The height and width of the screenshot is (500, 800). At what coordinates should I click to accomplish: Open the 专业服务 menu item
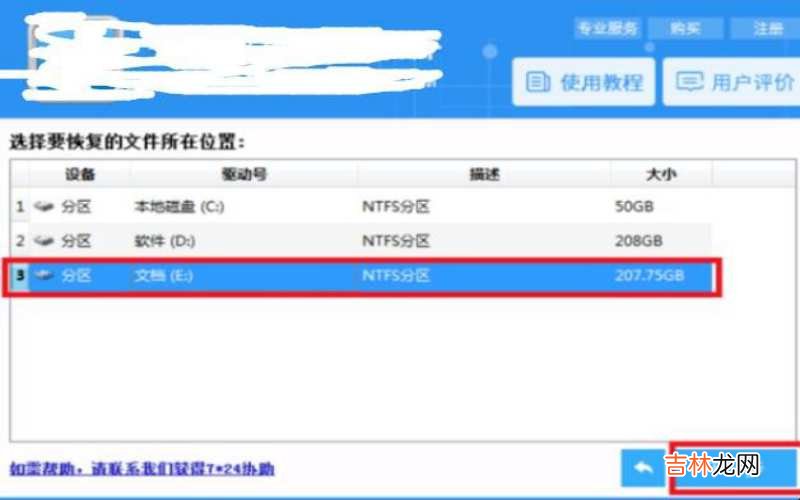click(608, 28)
